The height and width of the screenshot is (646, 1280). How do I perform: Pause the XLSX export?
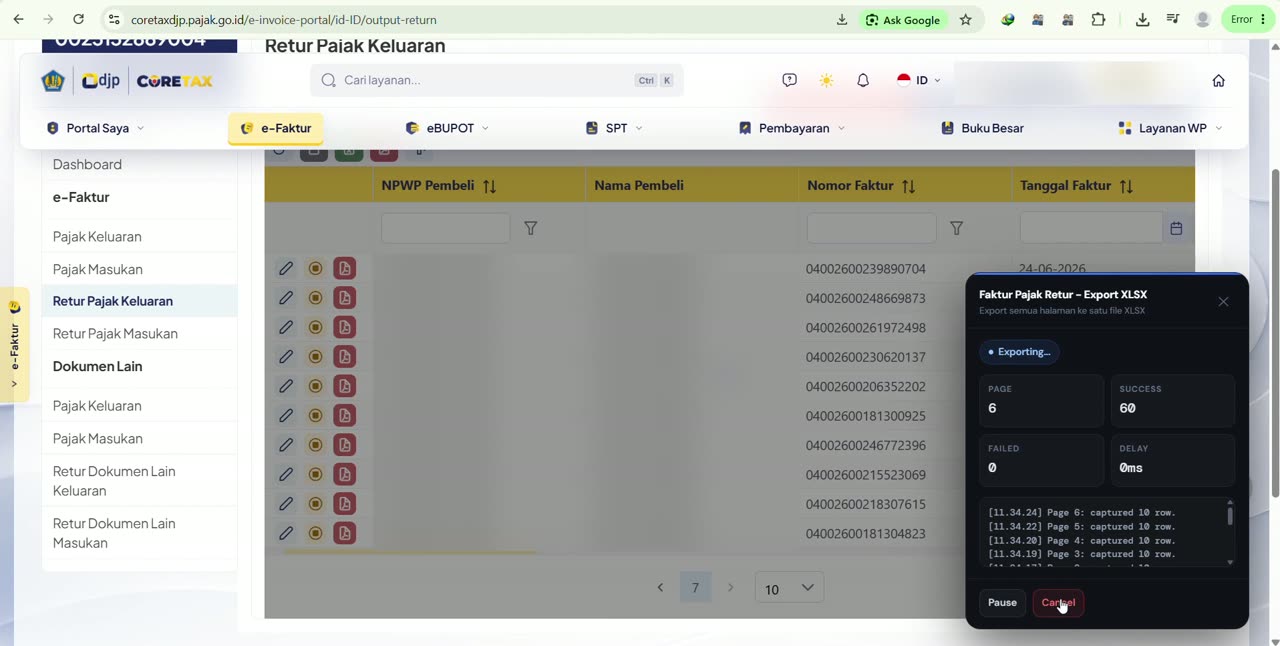pyautogui.click(x=1002, y=602)
